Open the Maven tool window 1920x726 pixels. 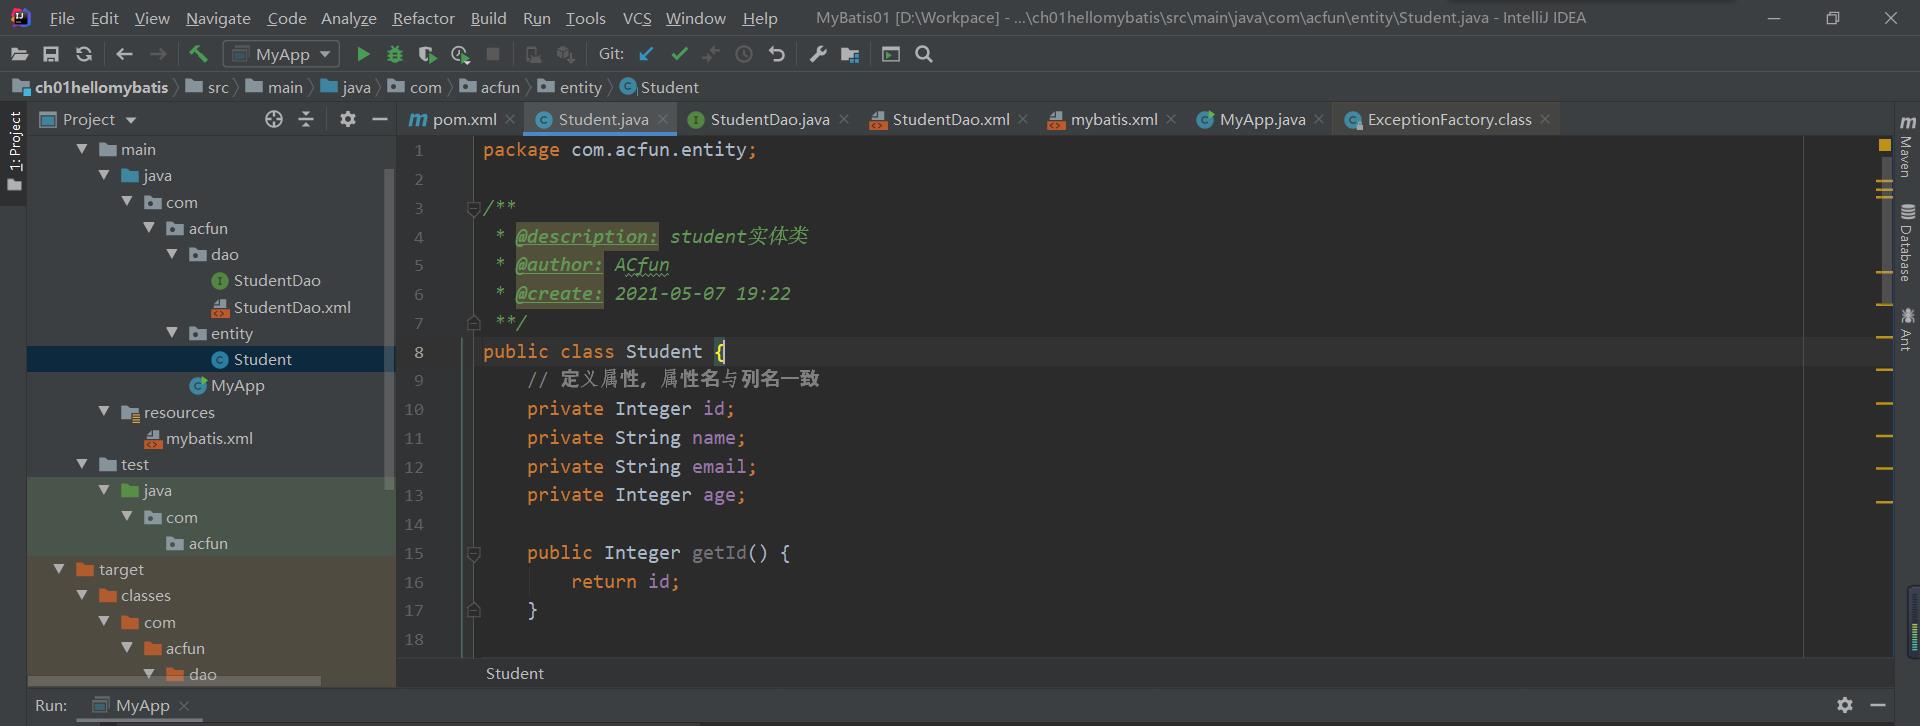click(x=1907, y=147)
